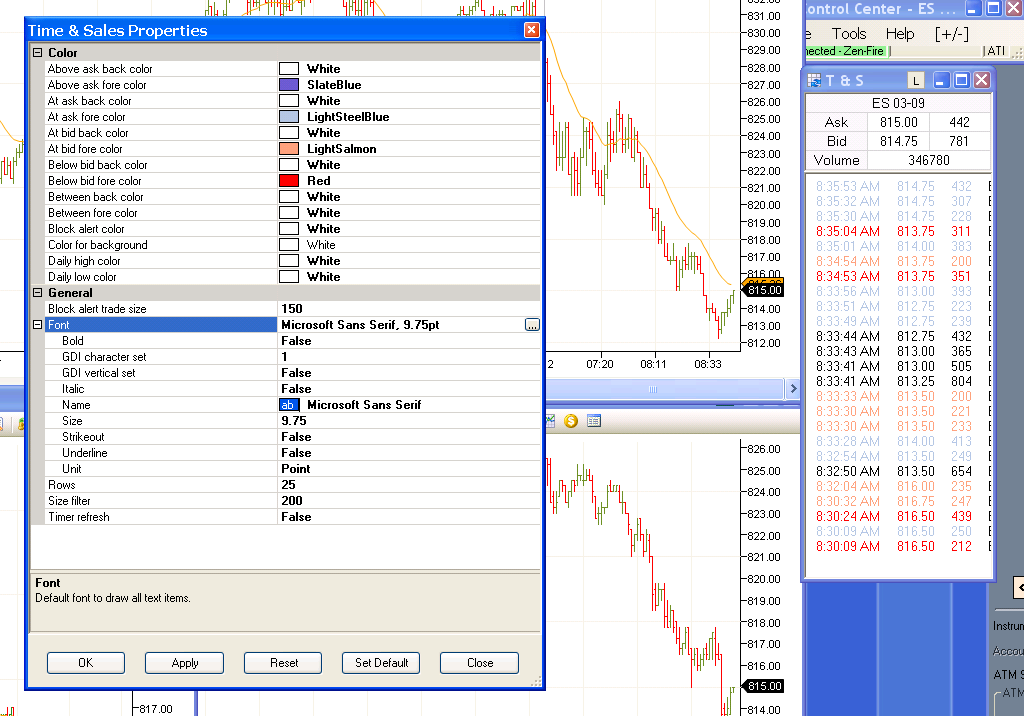
Task: Click the OK button
Action: click(x=86, y=663)
